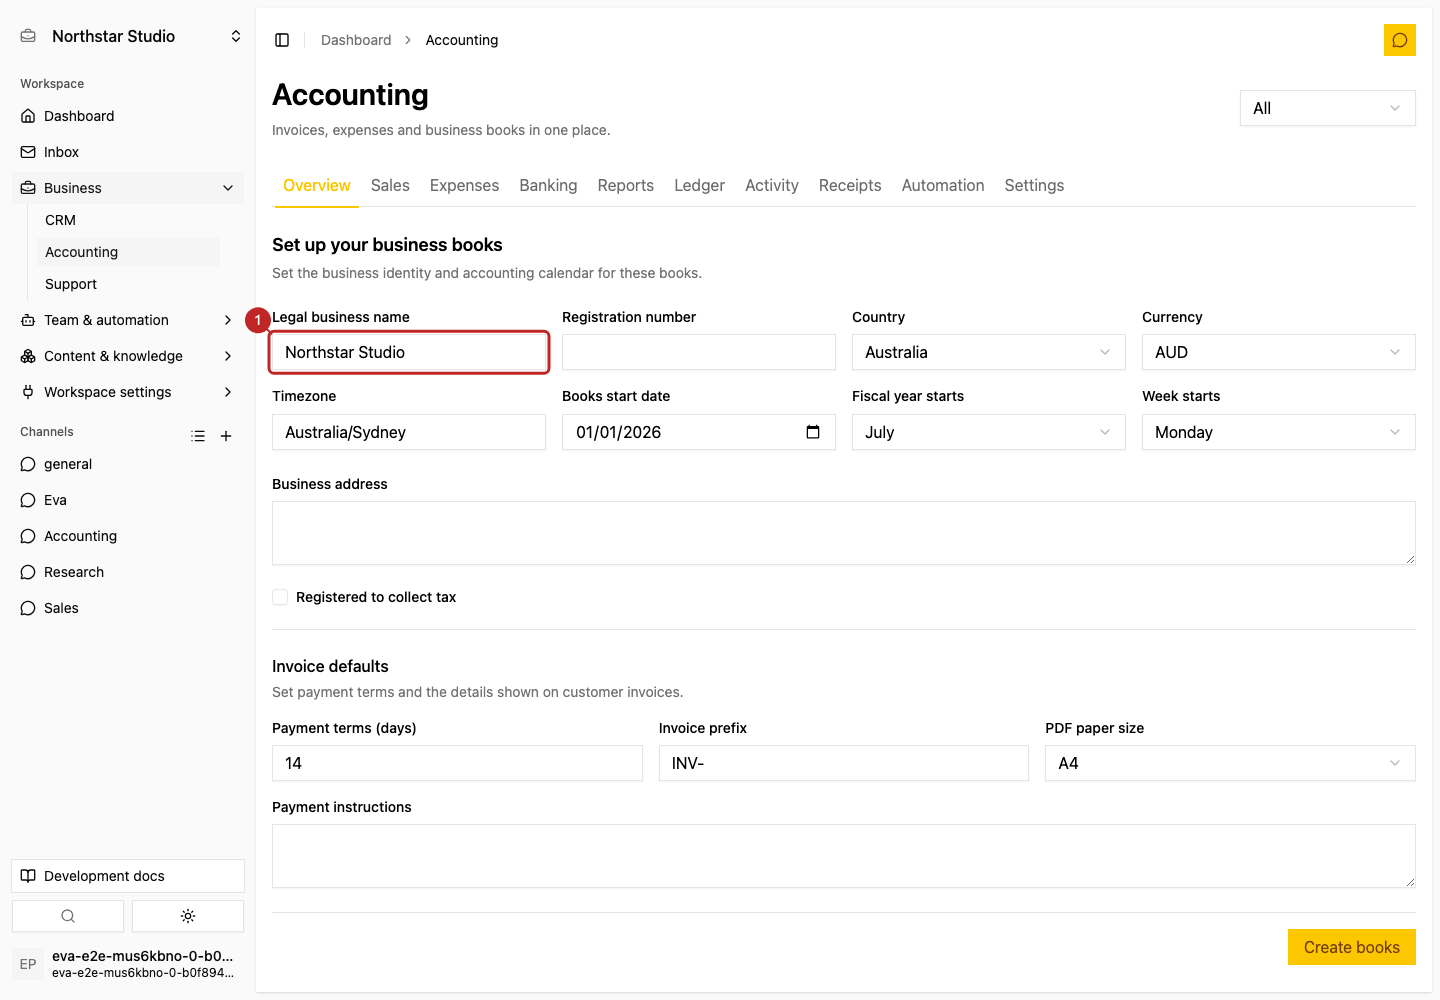The width and height of the screenshot is (1440, 1000).
Task: Open Support under Business
Action: [x=128, y=284]
